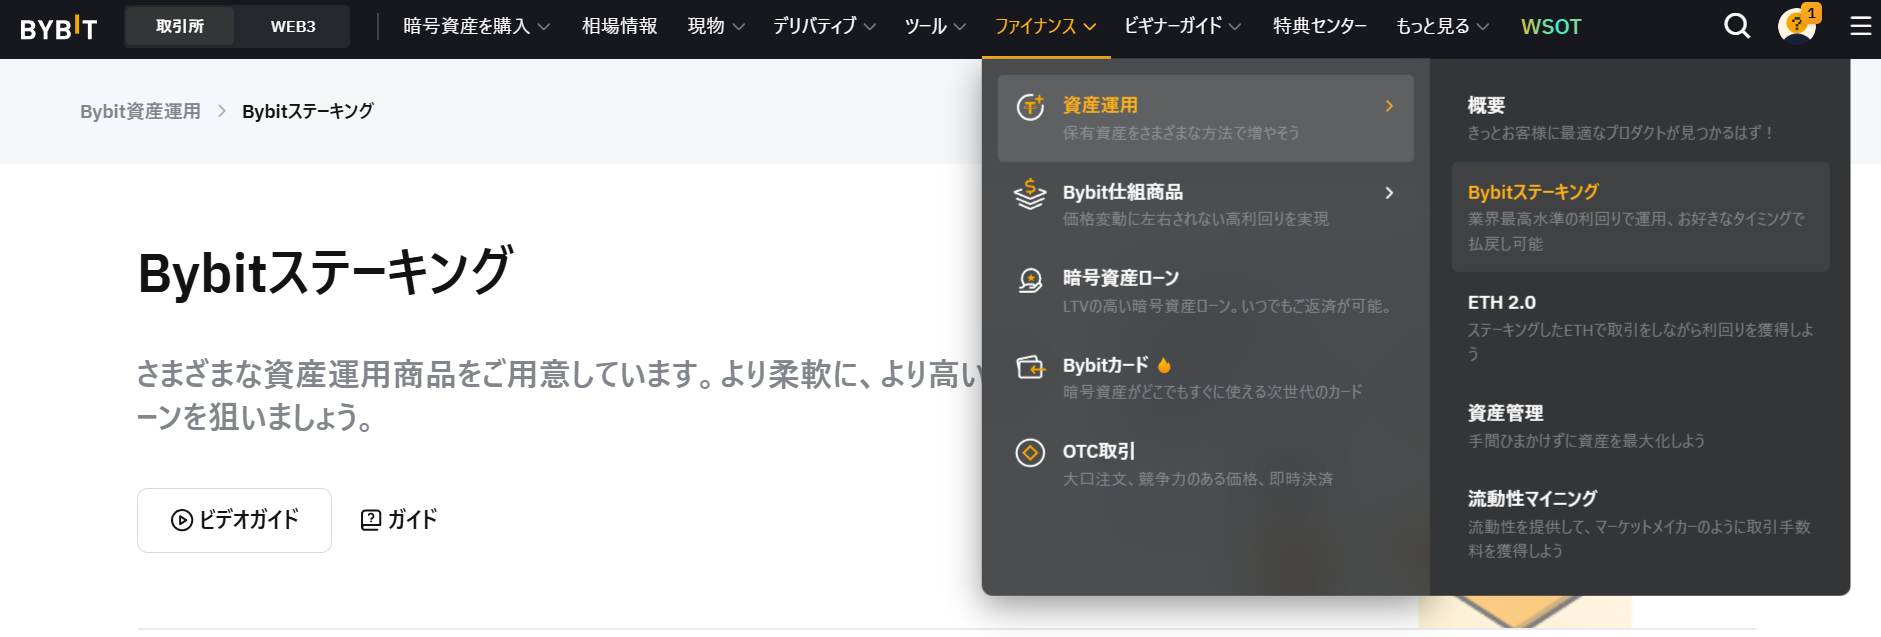Select the 暗号資産ローン menu entry
This screenshot has height=637, width=1881.
pyautogui.click(x=1205, y=291)
